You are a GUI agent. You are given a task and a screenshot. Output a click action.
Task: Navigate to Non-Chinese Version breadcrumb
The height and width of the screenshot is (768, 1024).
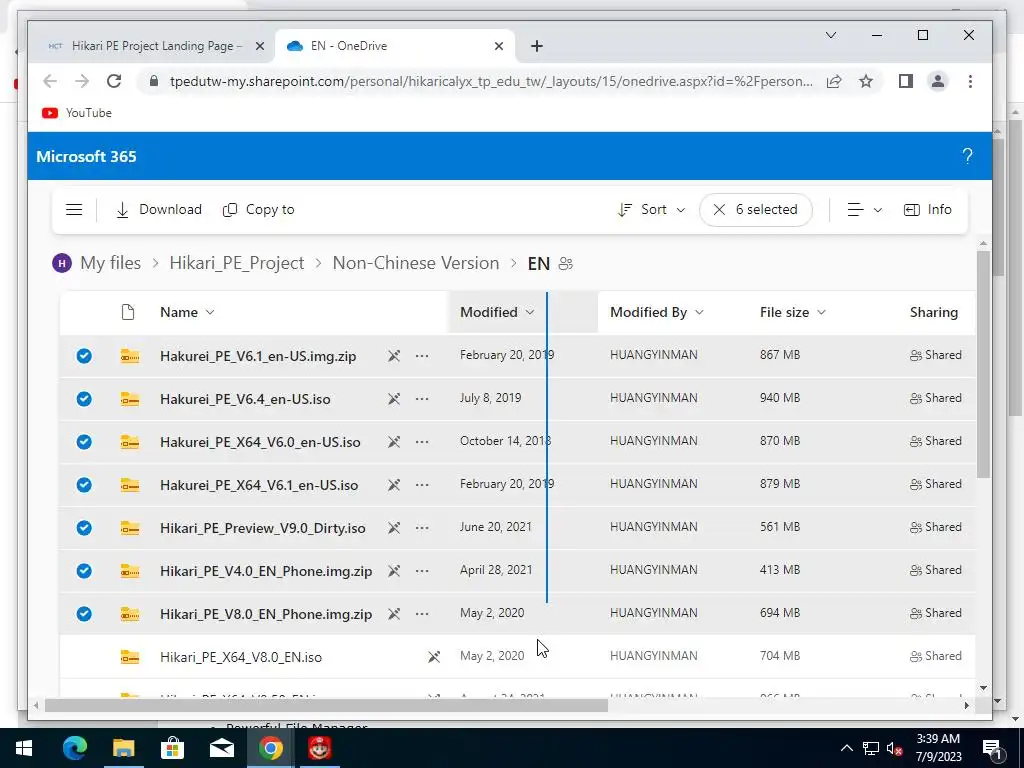pyautogui.click(x=415, y=263)
